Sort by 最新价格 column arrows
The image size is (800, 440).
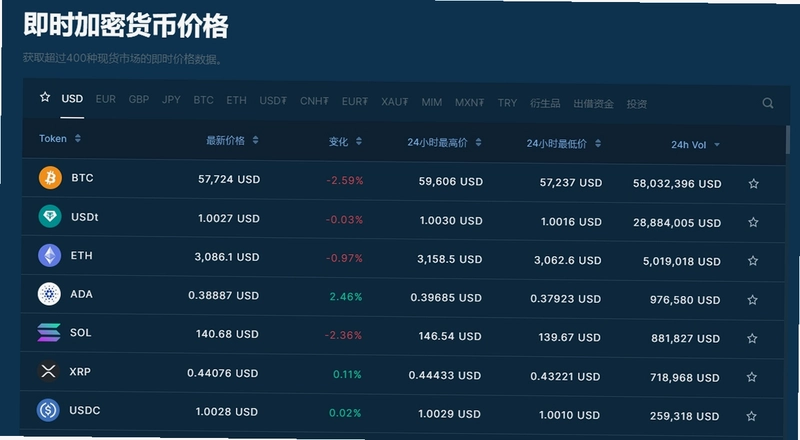coord(256,140)
